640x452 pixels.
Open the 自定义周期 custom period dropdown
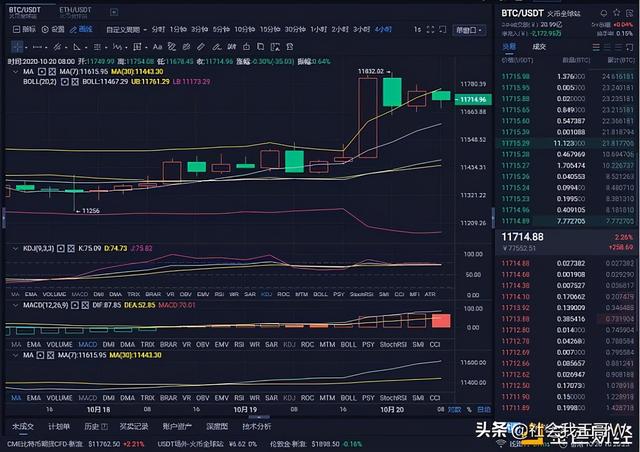click(x=126, y=29)
